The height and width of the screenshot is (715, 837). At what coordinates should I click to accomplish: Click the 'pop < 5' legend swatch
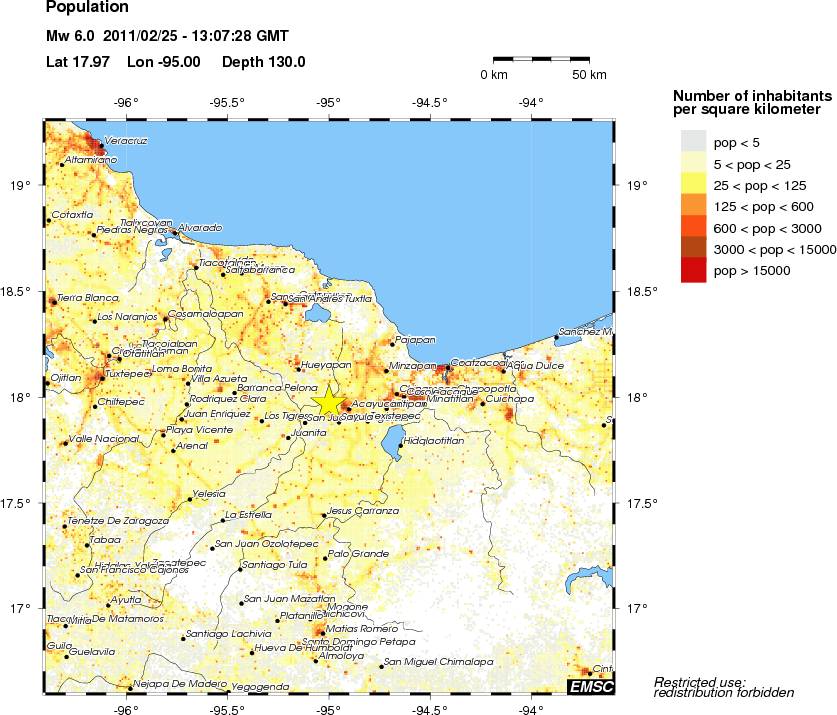point(694,141)
